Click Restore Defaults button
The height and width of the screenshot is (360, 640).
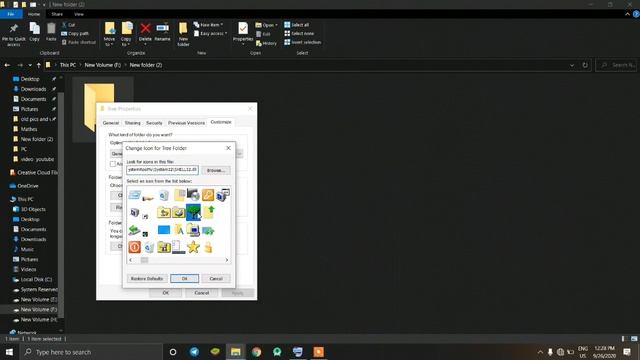click(147, 278)
